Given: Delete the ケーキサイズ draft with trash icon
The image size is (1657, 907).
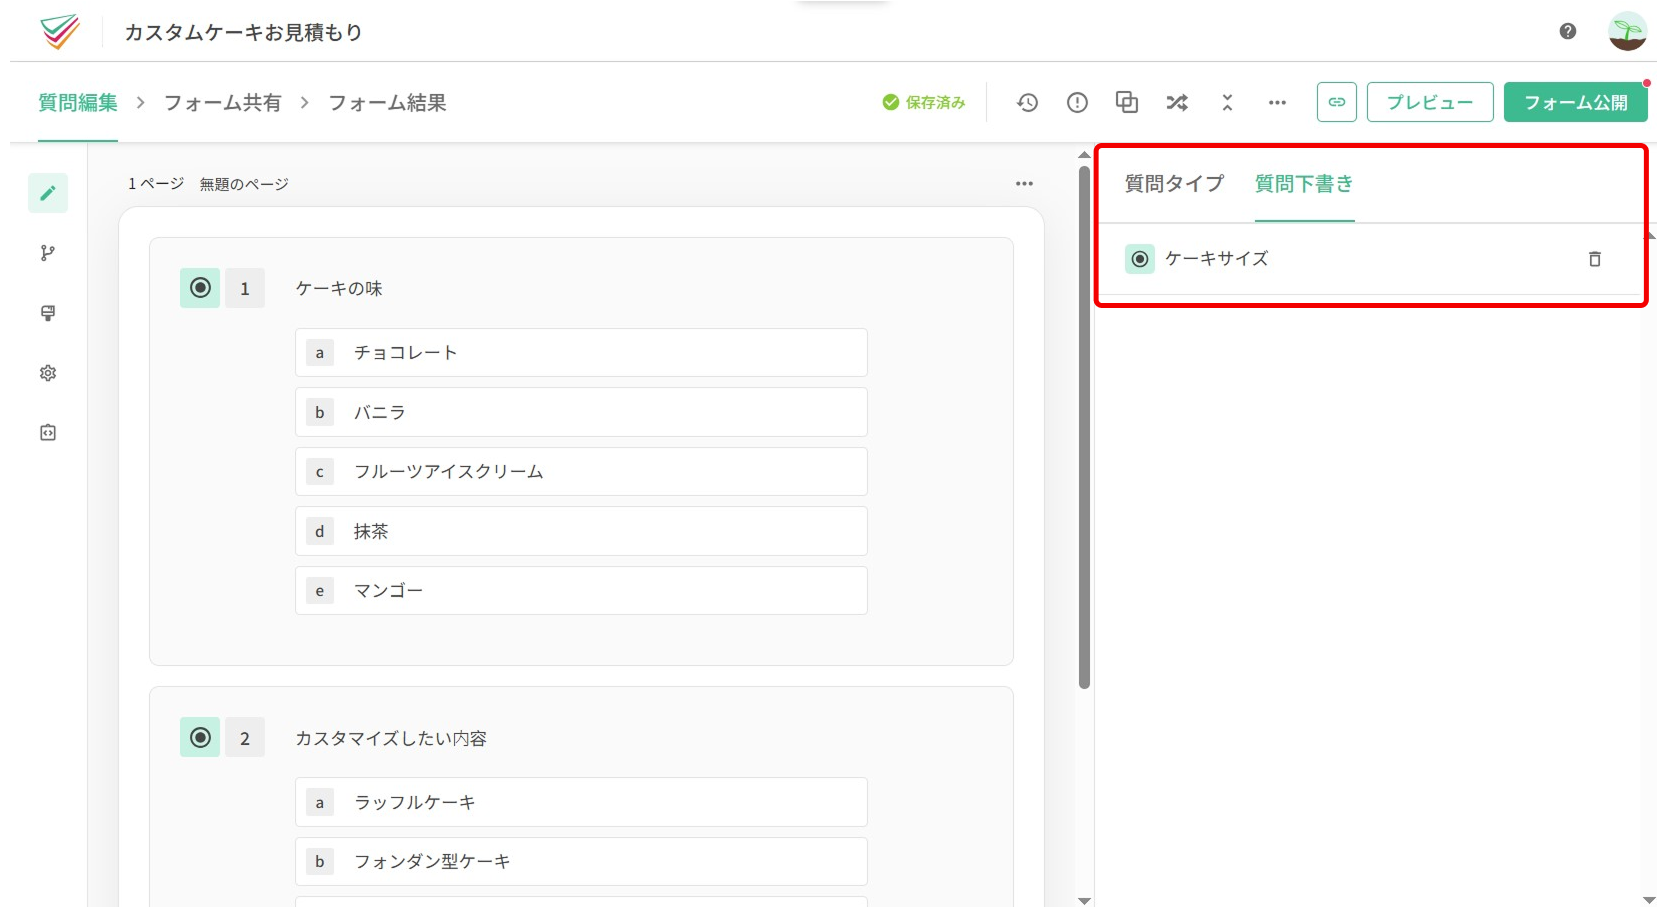Looking at the screenshot, I should click(x=1595, y=259).
